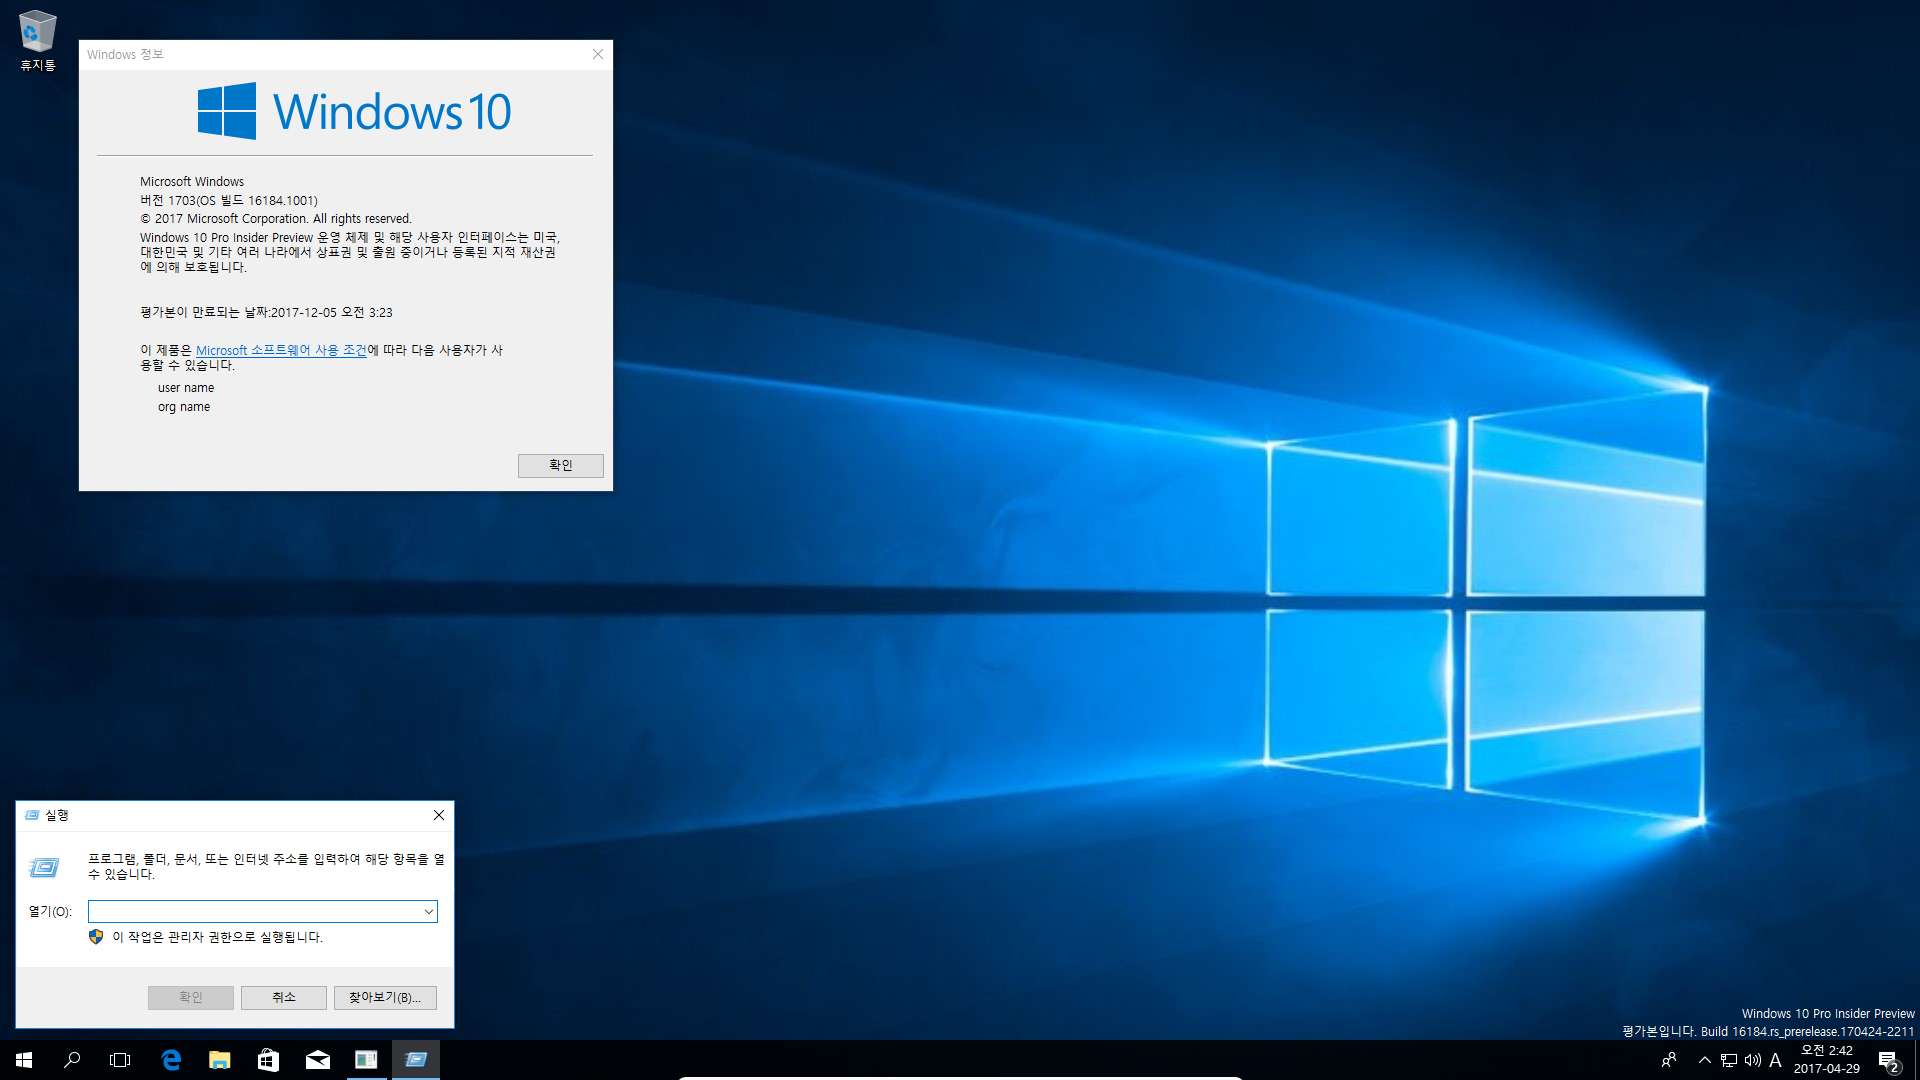The height and width of the screenshot is (1080, 1920).
Task: Click the Microsoft Windows heading text
Action: pos(192,181)
